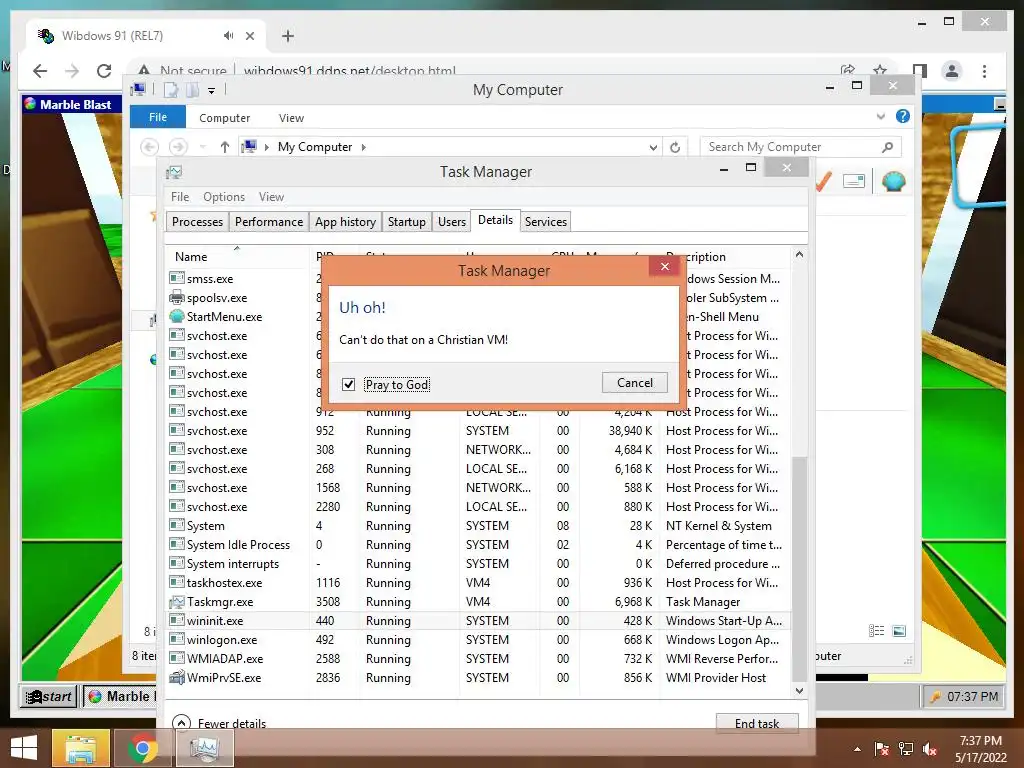Select the wininit.exe process icon
Viewport: 1024px width, 768px height.
176,620
